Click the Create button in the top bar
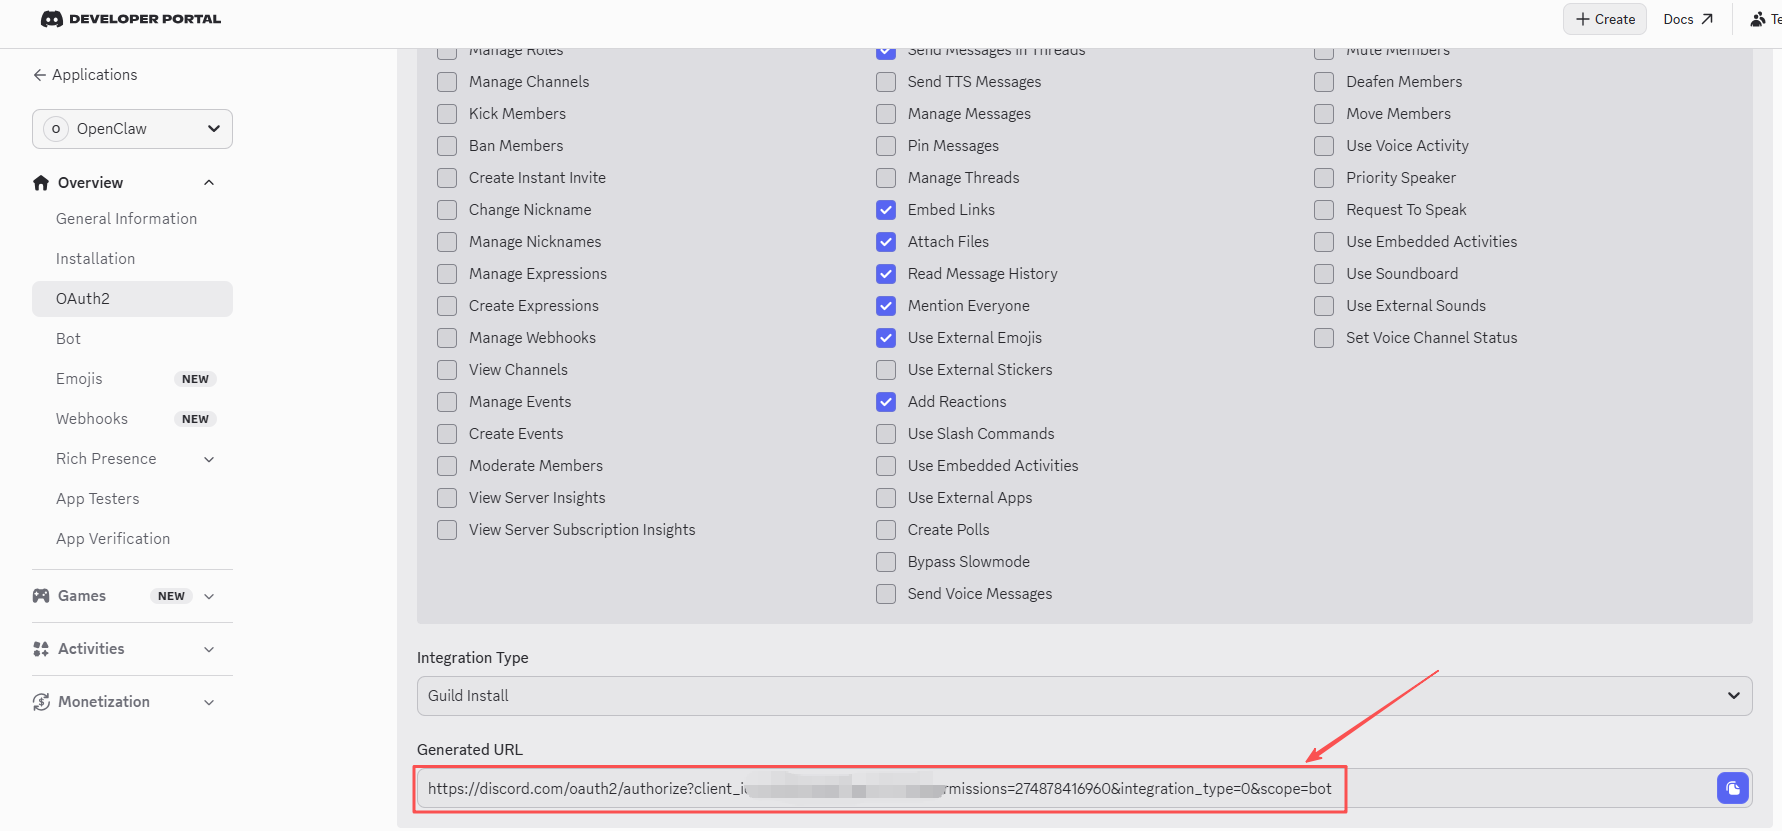The image size is (1782, 831). point(1605,19)
